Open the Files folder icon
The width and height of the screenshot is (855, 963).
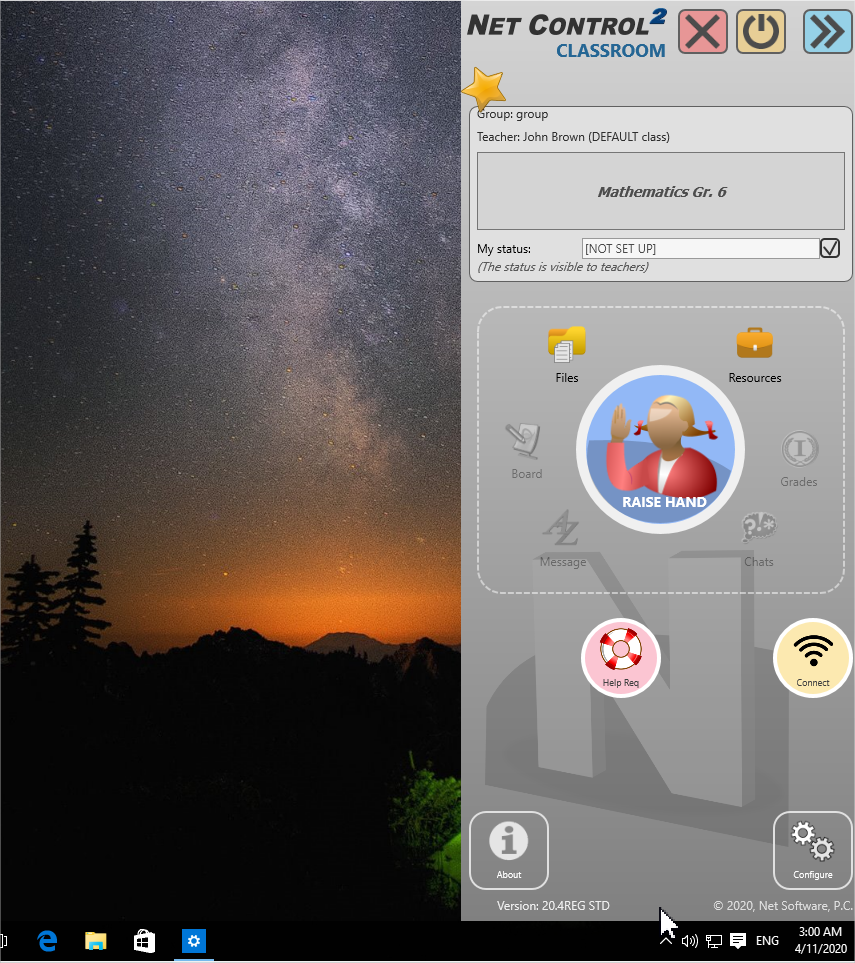pos(566,355)
